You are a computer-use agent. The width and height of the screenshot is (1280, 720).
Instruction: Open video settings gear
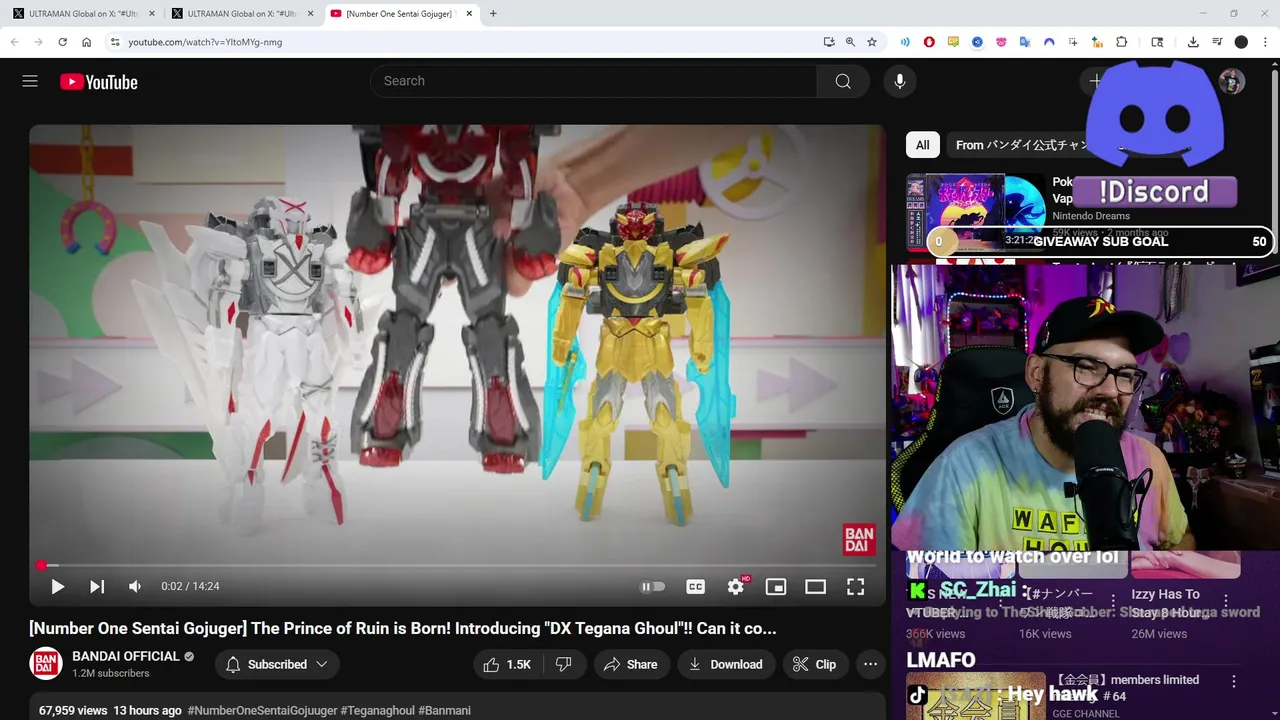click(x=736, y=587)
